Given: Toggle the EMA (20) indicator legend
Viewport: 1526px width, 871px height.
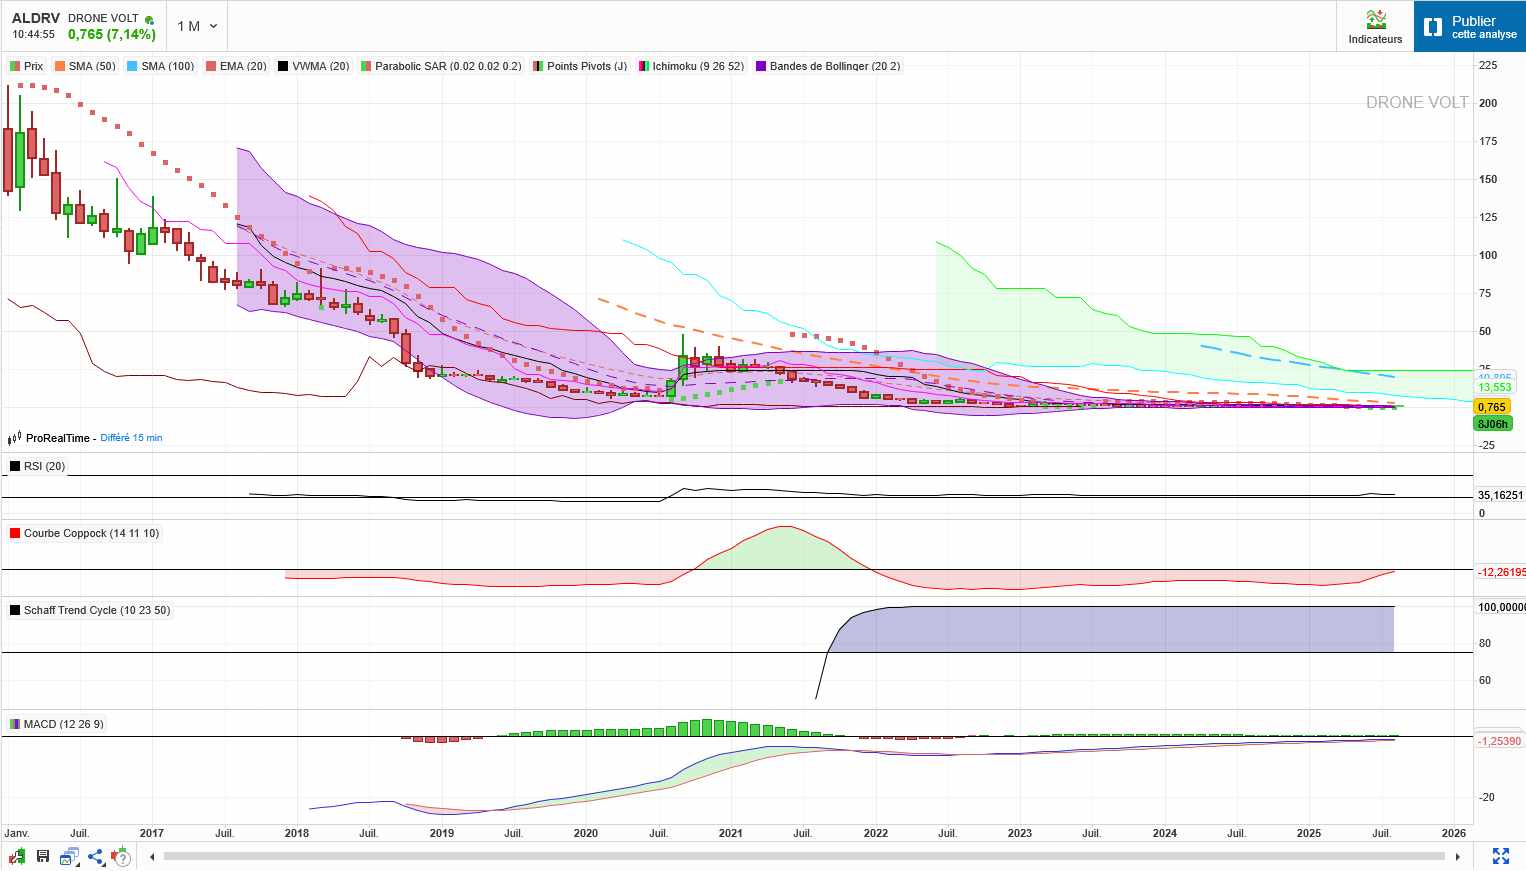Looking at the screenshot, I should pos(237,66).
